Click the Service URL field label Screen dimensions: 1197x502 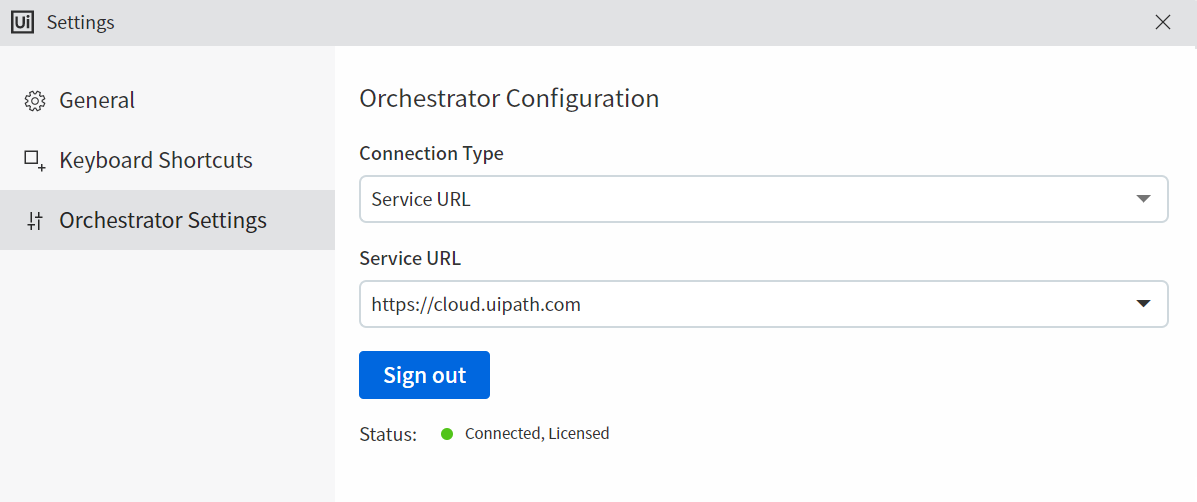pyautogui.click(x=410, y=258)
